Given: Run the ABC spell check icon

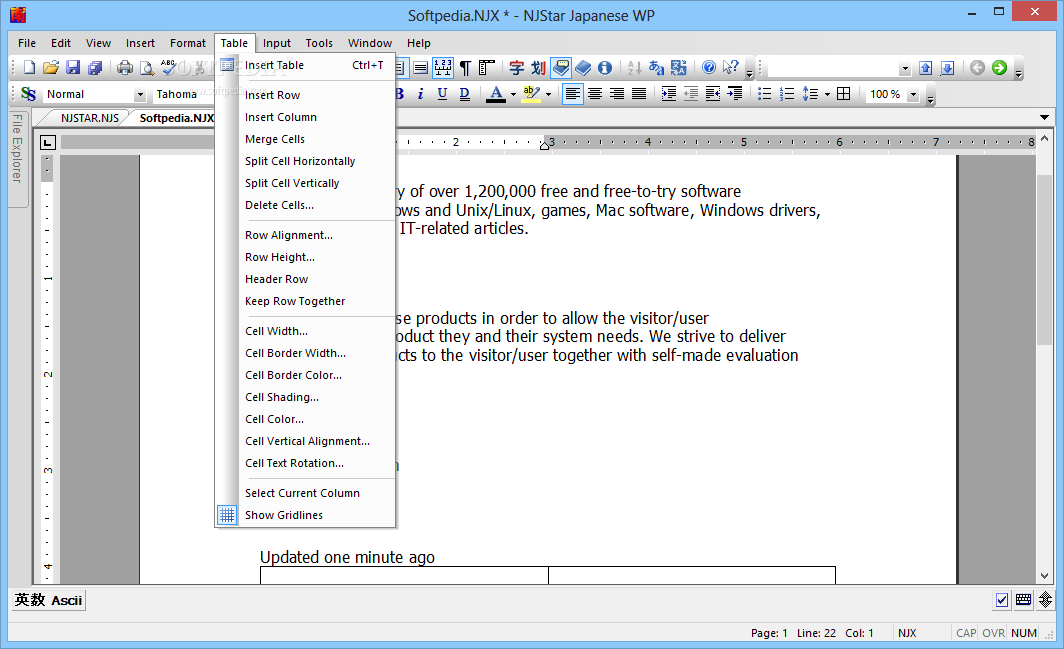Looking at the screenshot, I should click(168, 67).
